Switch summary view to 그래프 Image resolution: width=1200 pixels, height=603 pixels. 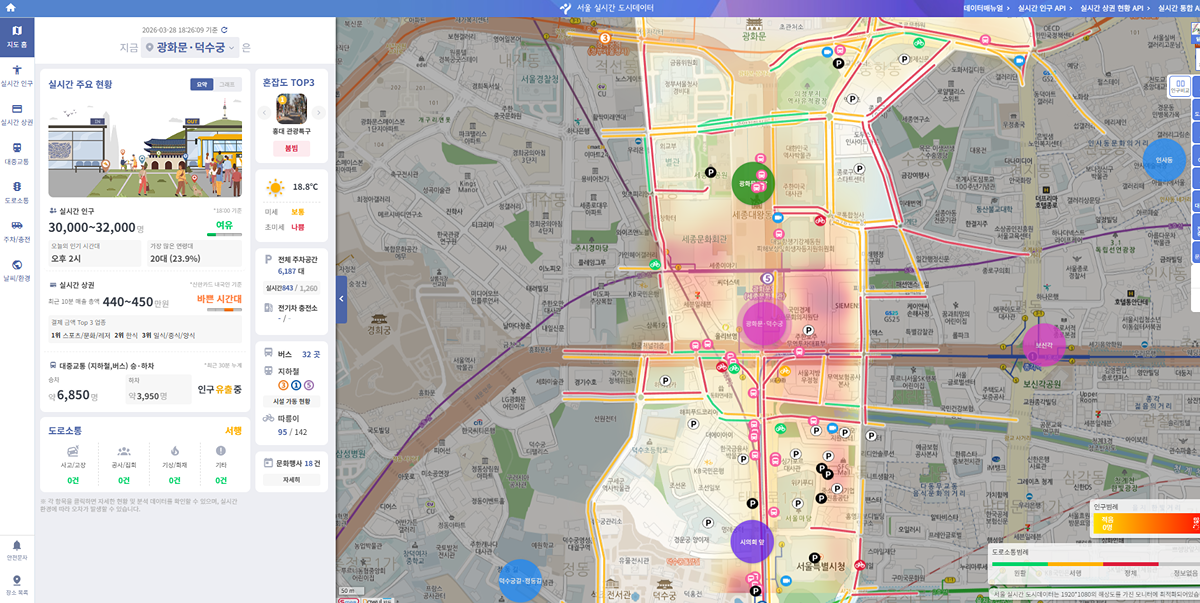point(228,84)
